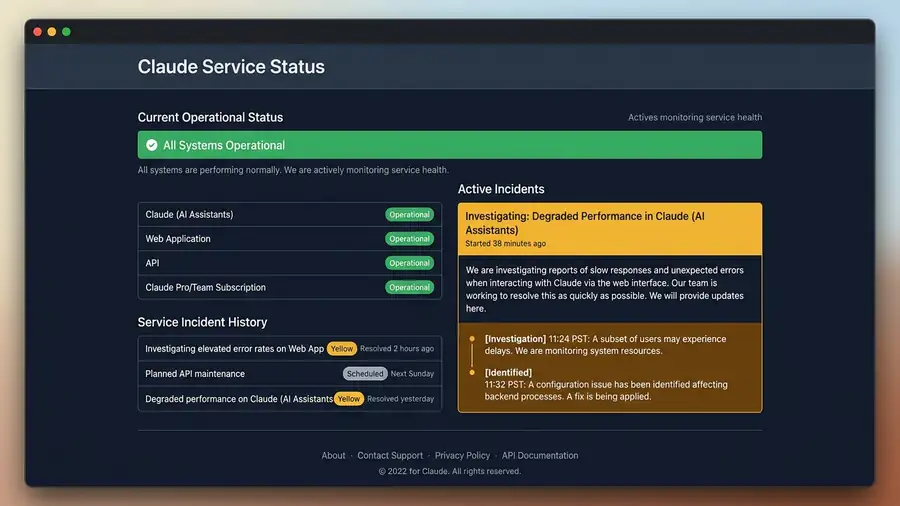The height and width of the screenshot is (506, 900).
Task: Click the [Investigation] 11:24 PST update entry
Action: point(606,345)
